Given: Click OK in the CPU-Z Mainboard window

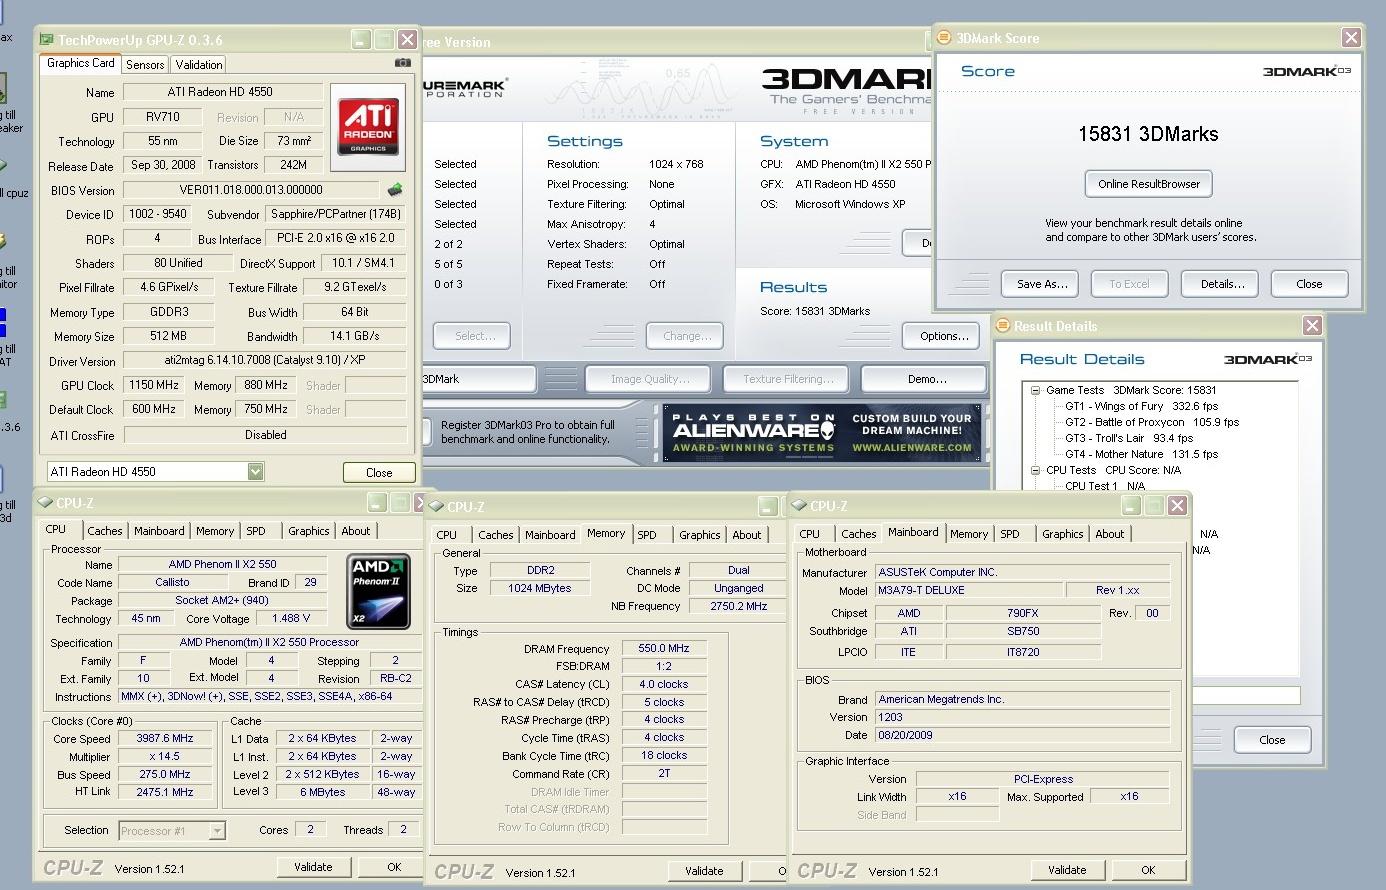Looking at the screenshot, I should tap(1148, 870).
